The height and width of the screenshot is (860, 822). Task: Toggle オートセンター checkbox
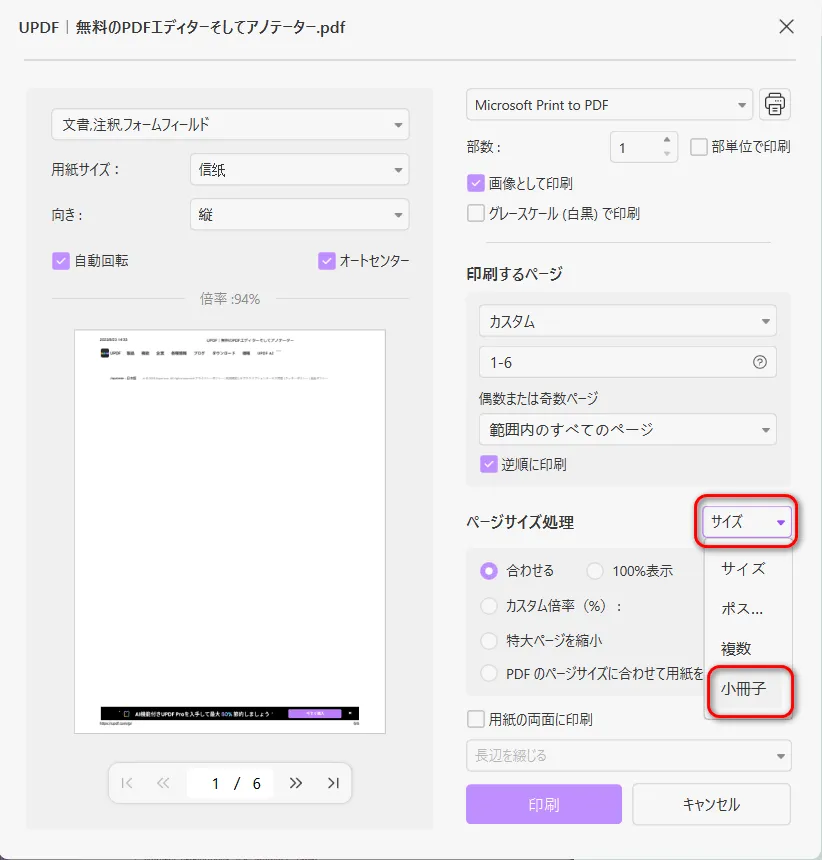pyautogui.click(x=327, y=261)
